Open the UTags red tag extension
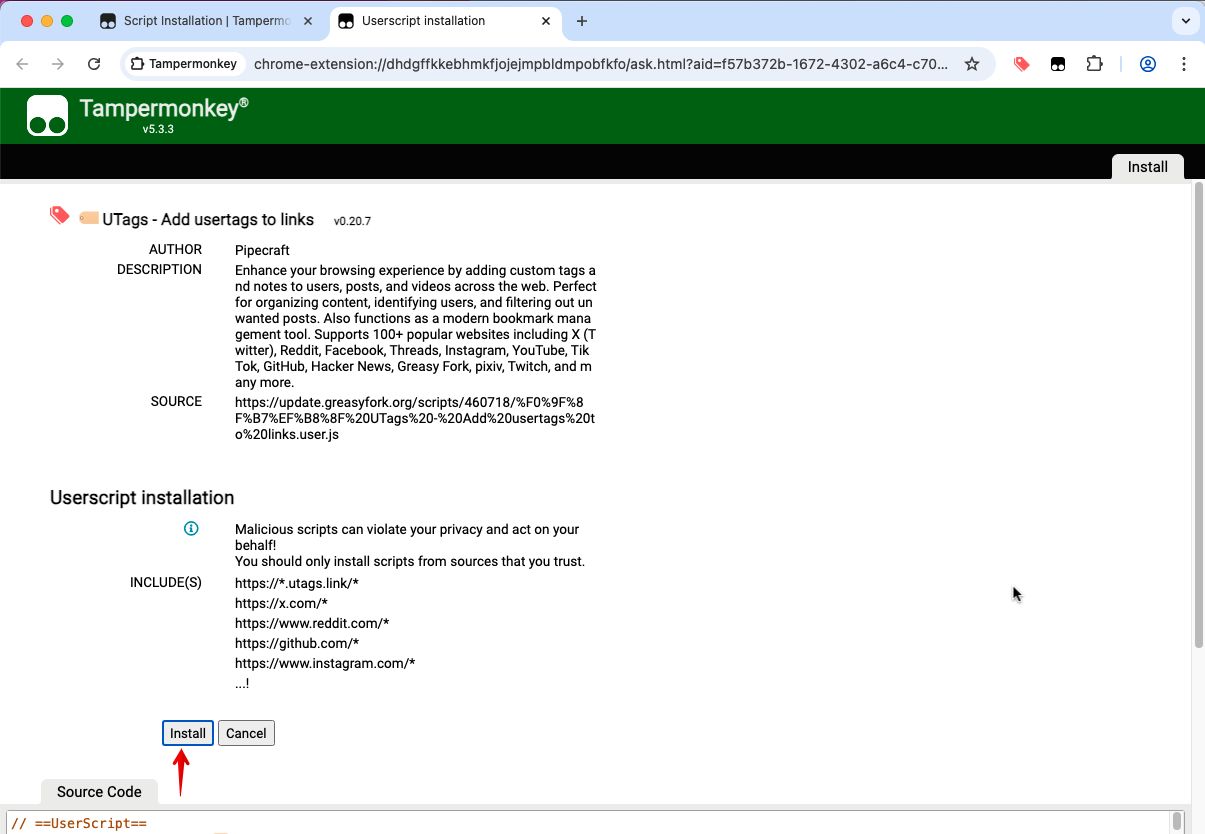Viewport: 1205px width, 834px height. [x=1021, y=64]
